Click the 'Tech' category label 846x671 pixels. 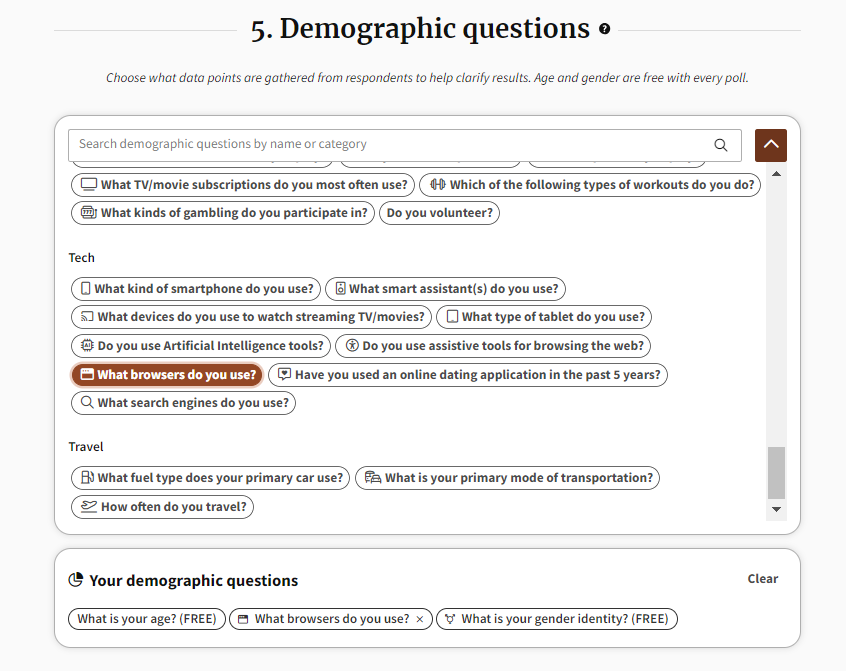click(x=81, y=258)
